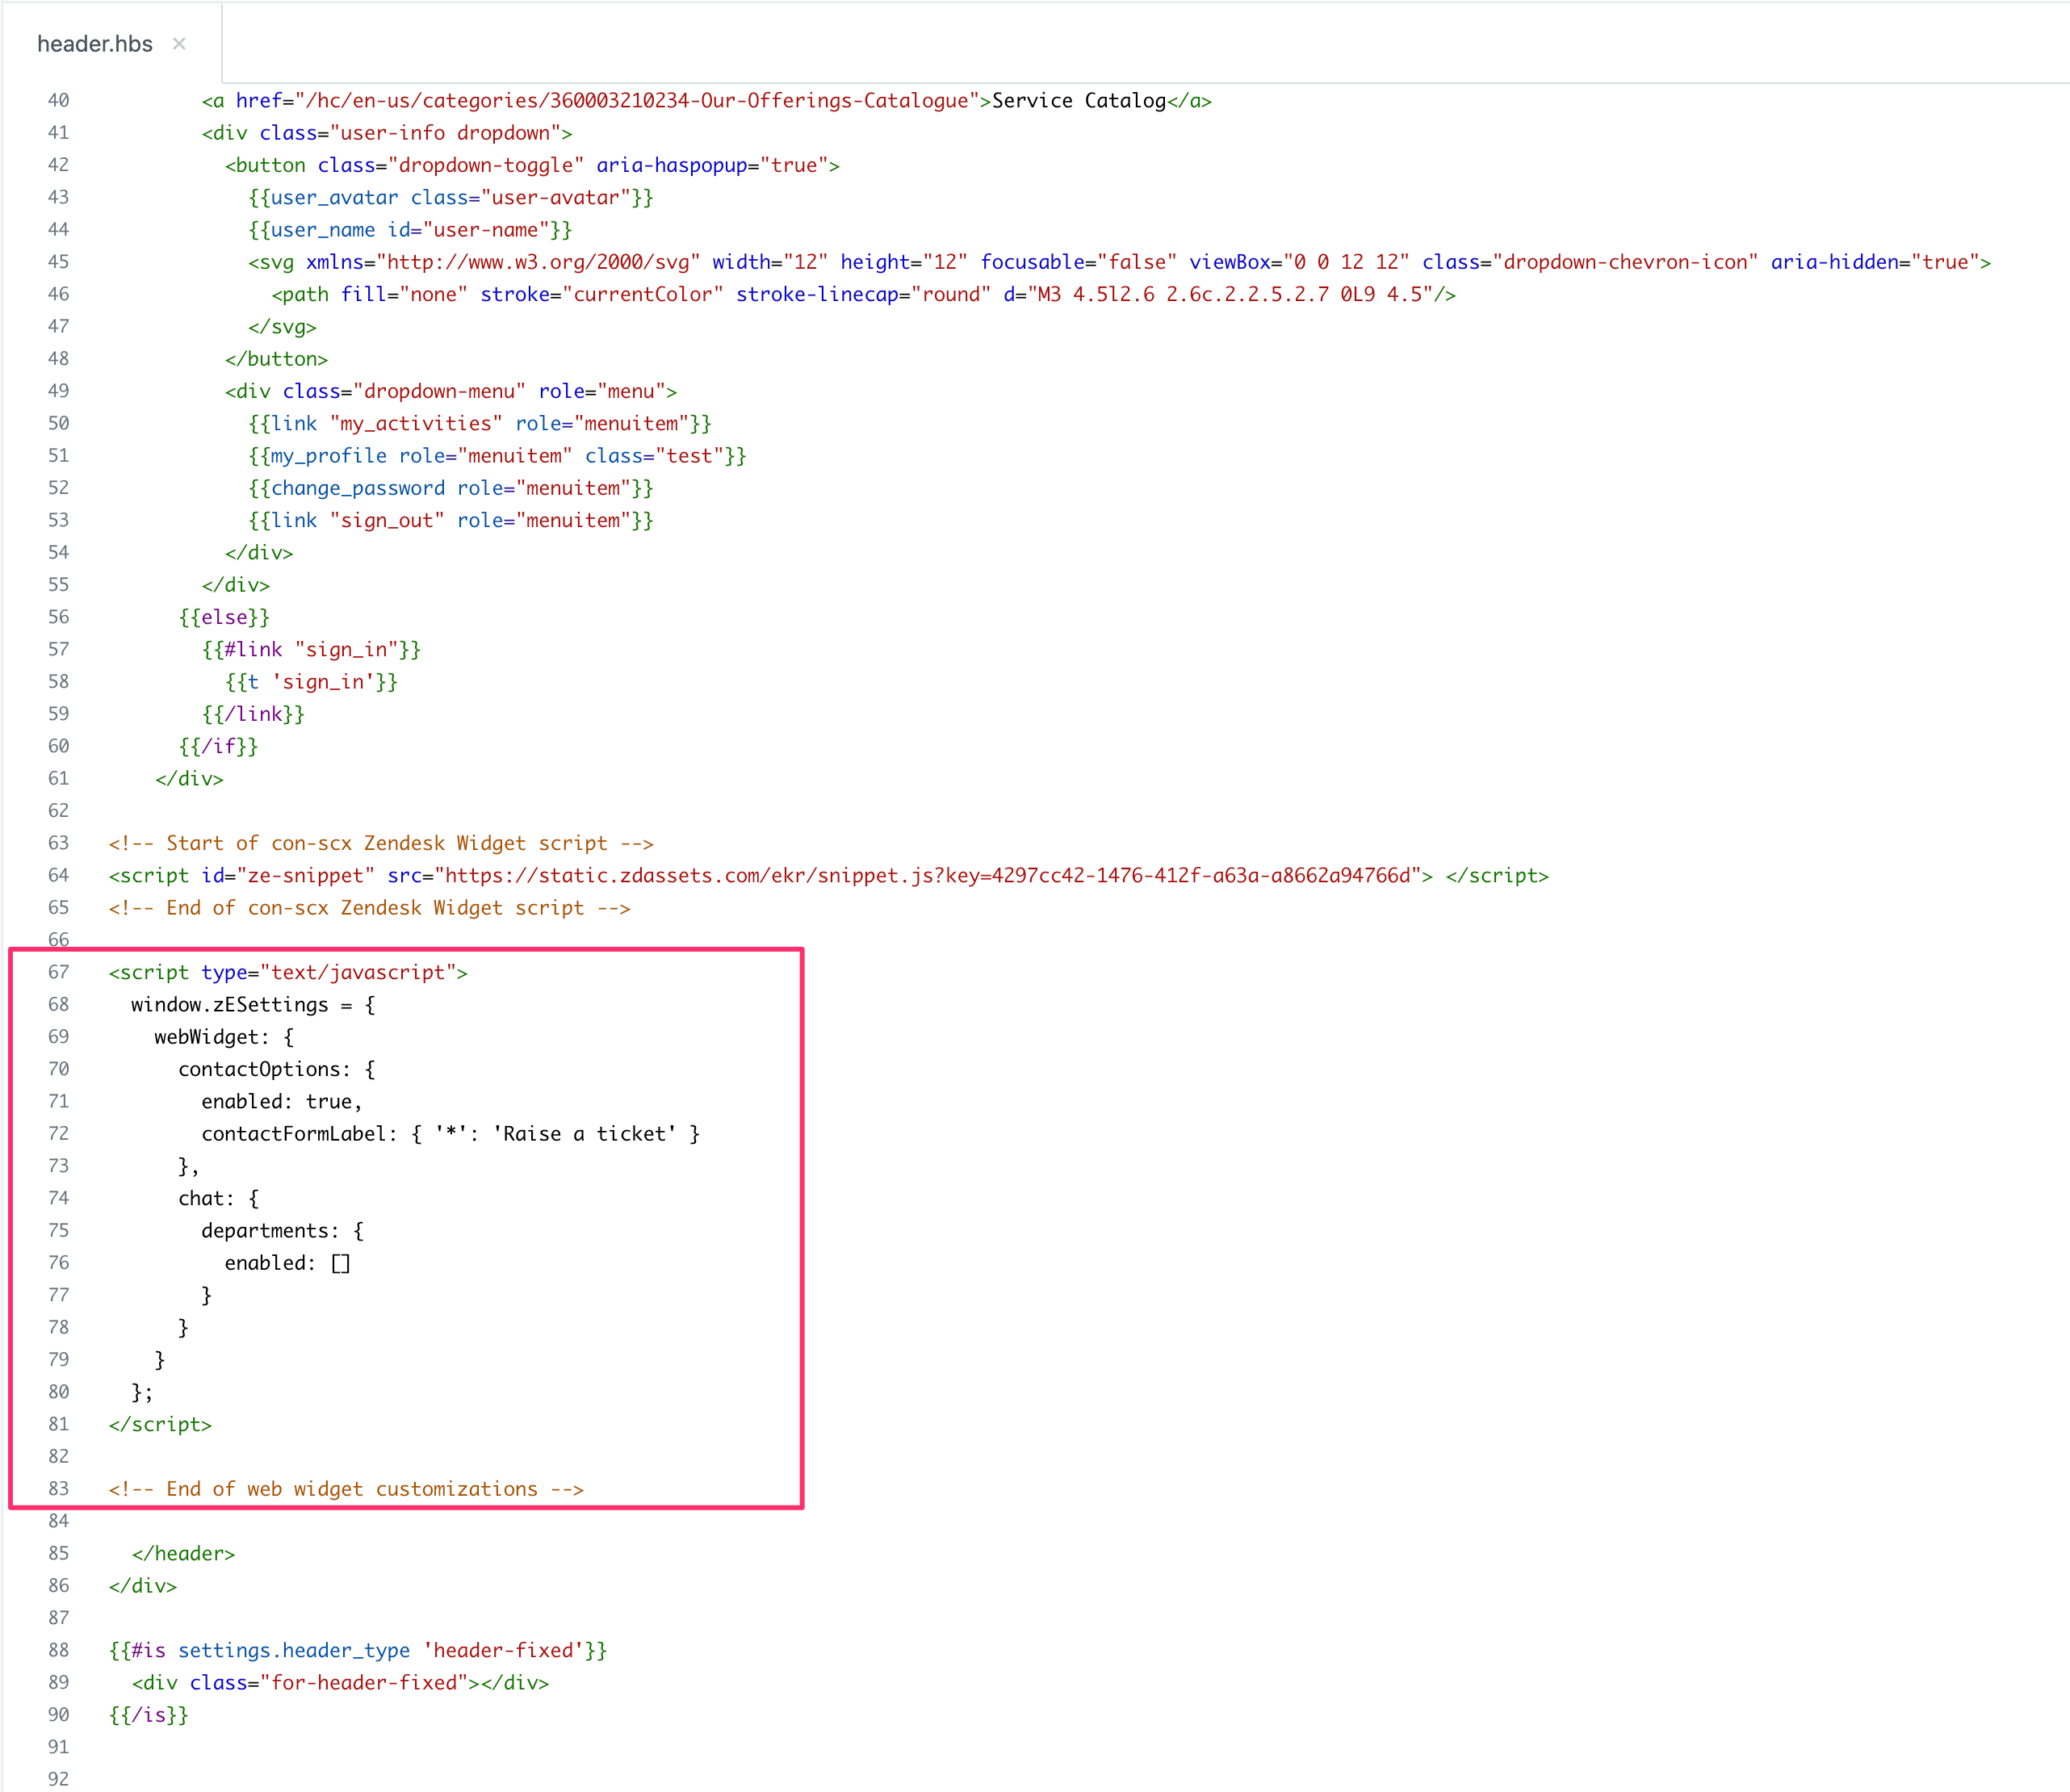This screenshot has width=2070, height=1792.
Task: Click 'End of web widget customizations' comment
Action: point(346,1489)
